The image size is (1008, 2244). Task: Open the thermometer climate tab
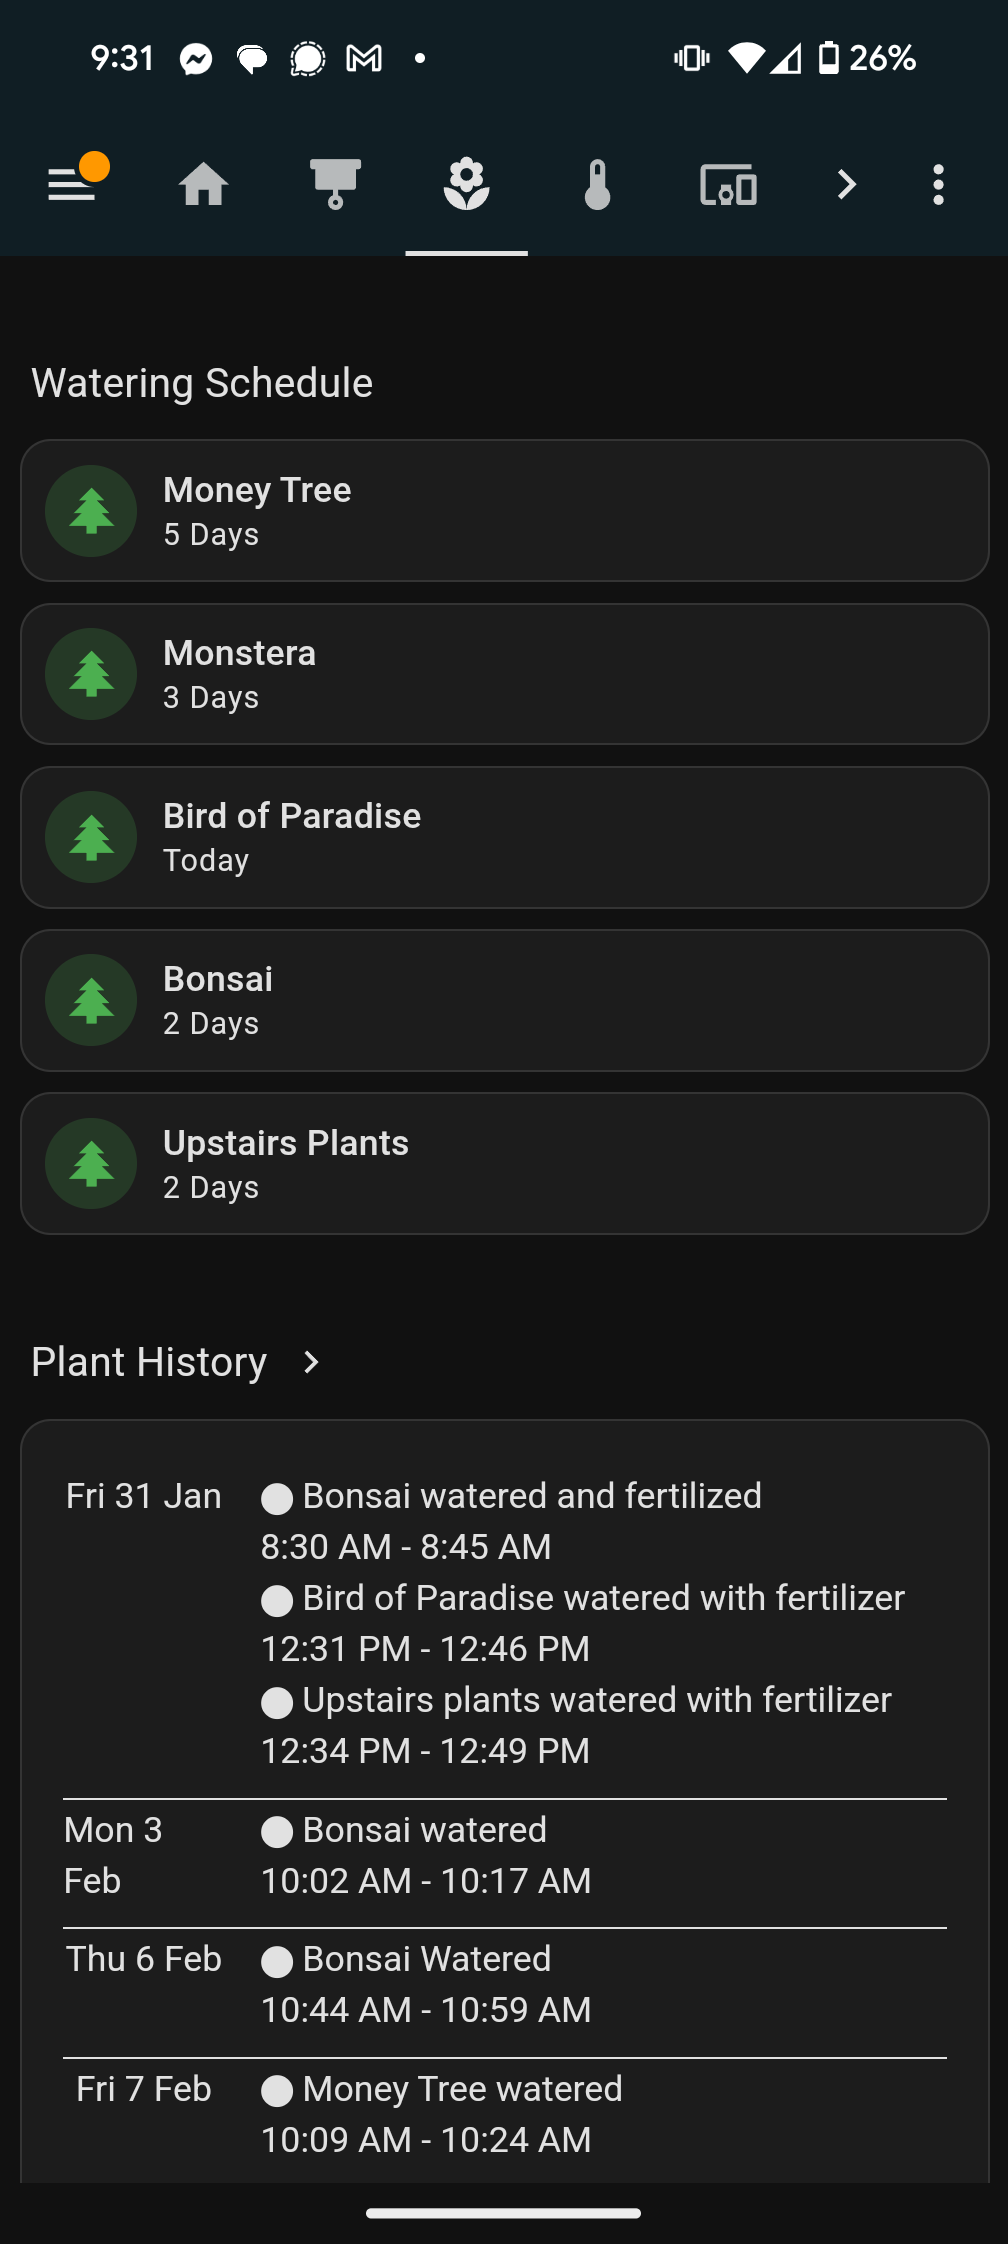click(597, 185)
